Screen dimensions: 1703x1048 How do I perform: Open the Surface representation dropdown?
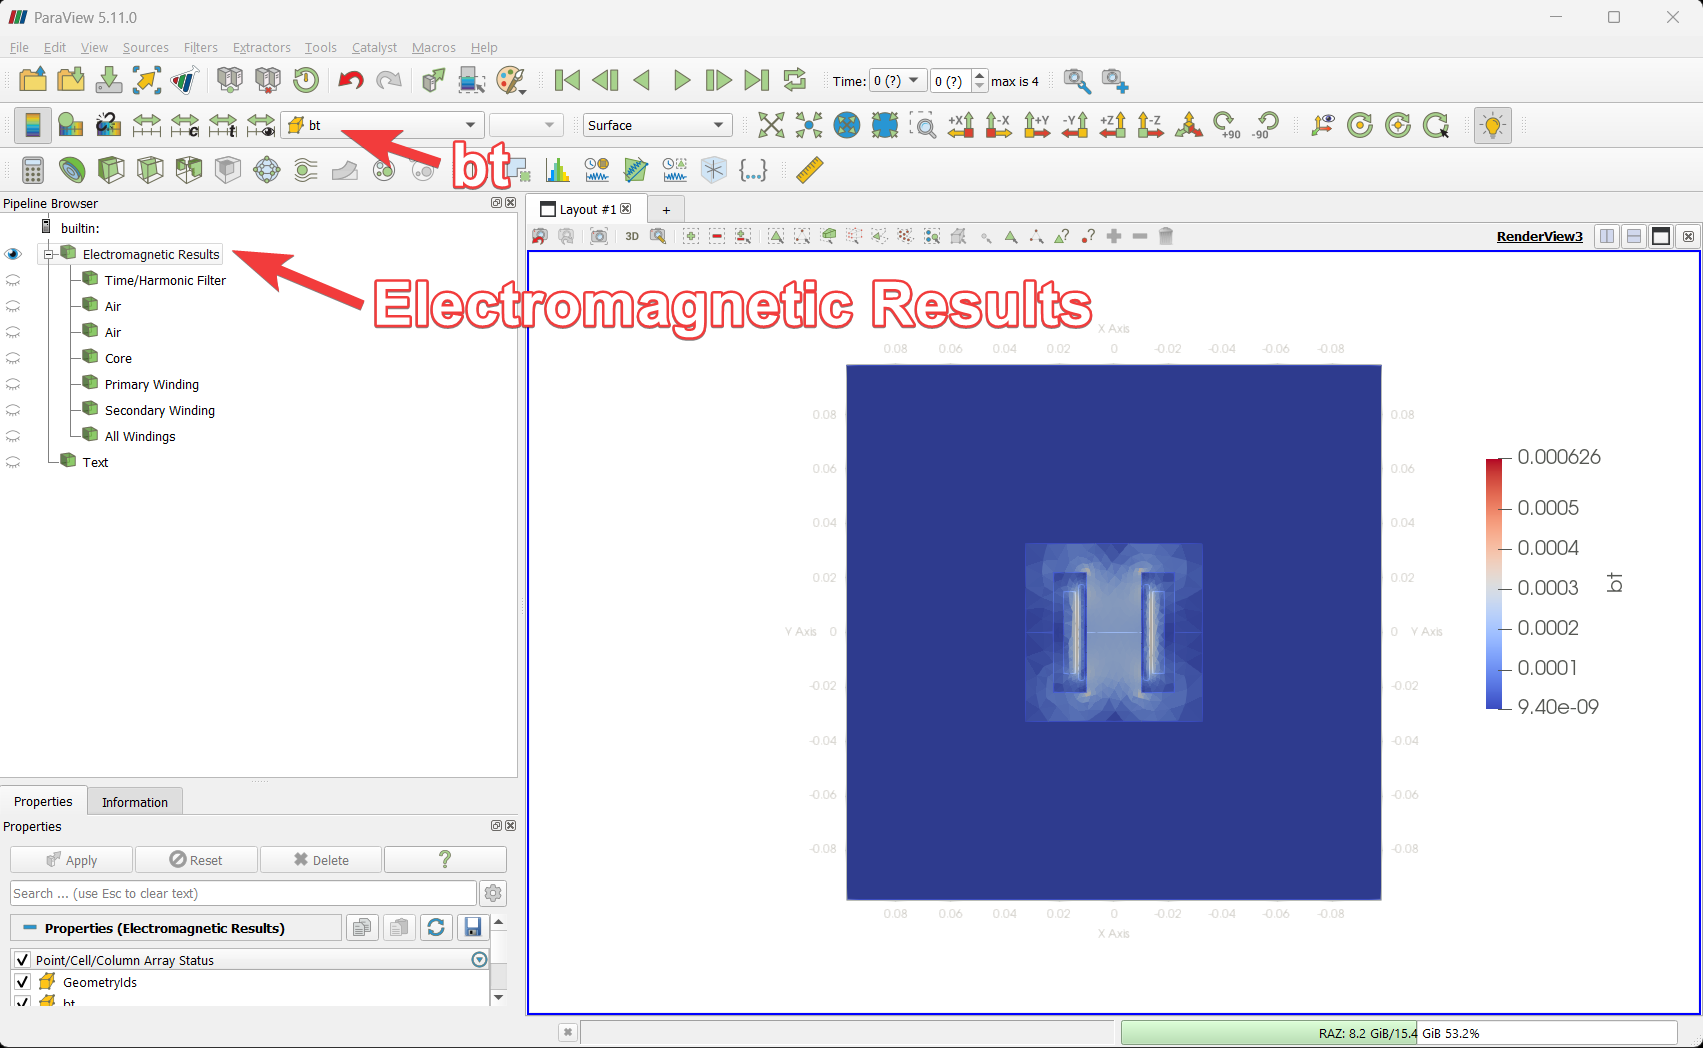tap(658, 125)
